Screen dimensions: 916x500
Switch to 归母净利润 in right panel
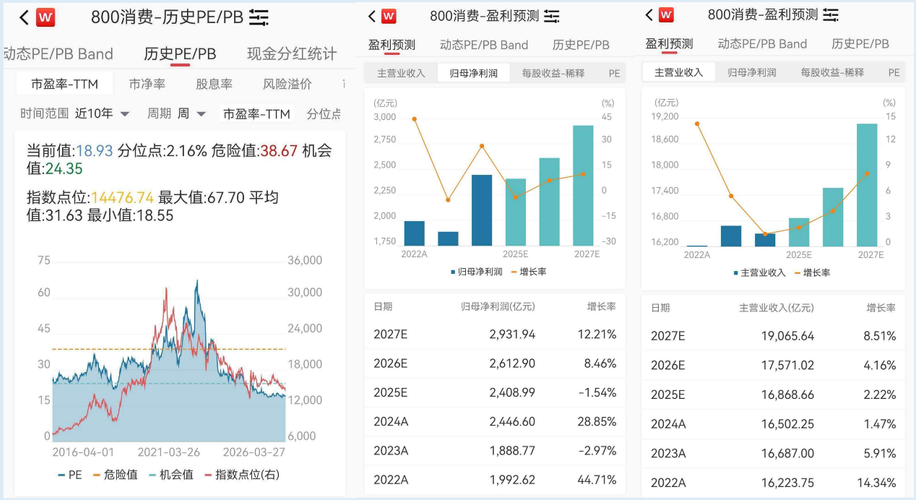(752, 72)
